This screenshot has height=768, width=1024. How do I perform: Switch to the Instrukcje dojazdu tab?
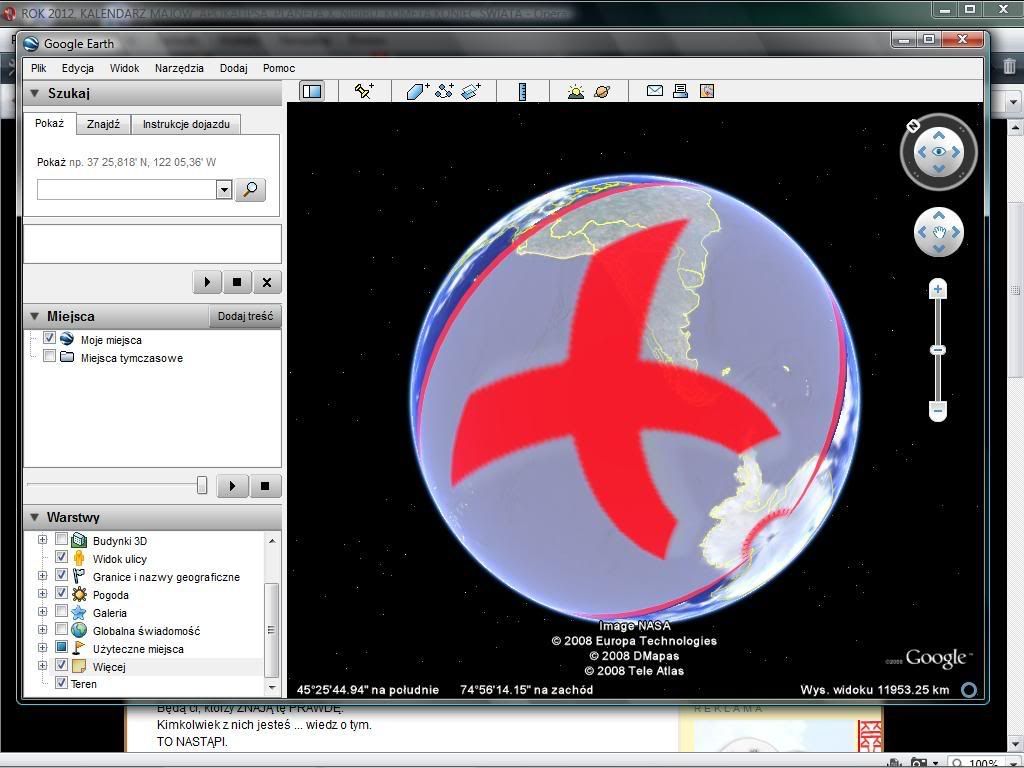pyautogui.click(x=186, y=124)
